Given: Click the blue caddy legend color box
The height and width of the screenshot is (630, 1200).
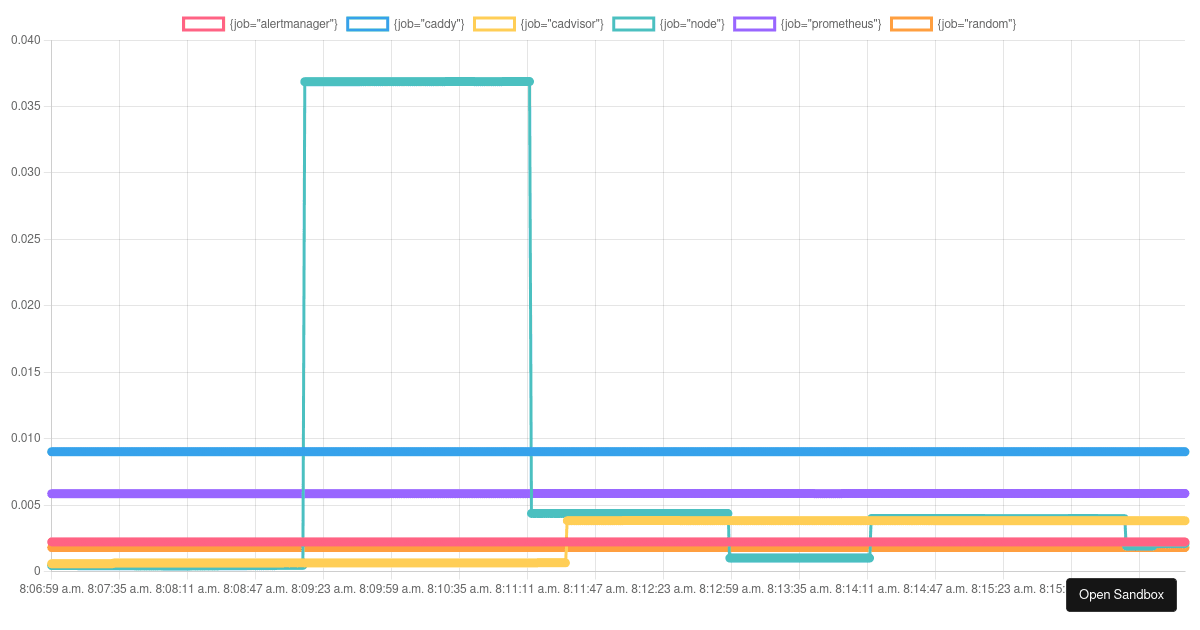Looking at the screenshot, I should point(367,24).
